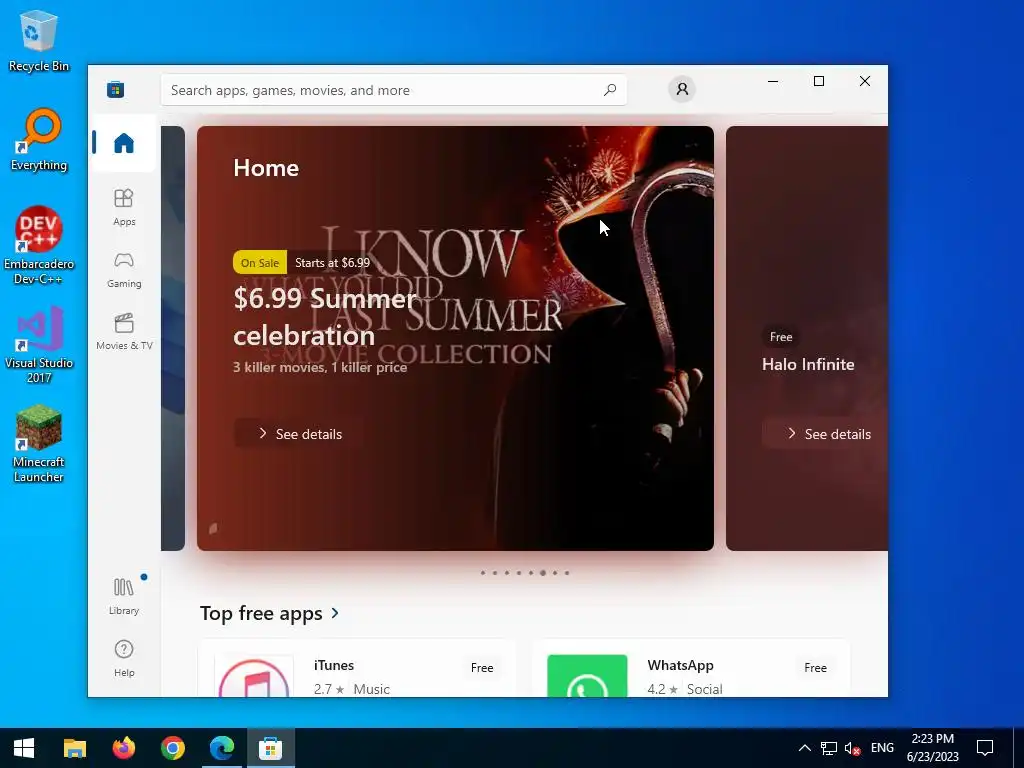Click the Free button for WhatsApp
The width and height of the screenshot is (1024, 768).
point(815,667)
